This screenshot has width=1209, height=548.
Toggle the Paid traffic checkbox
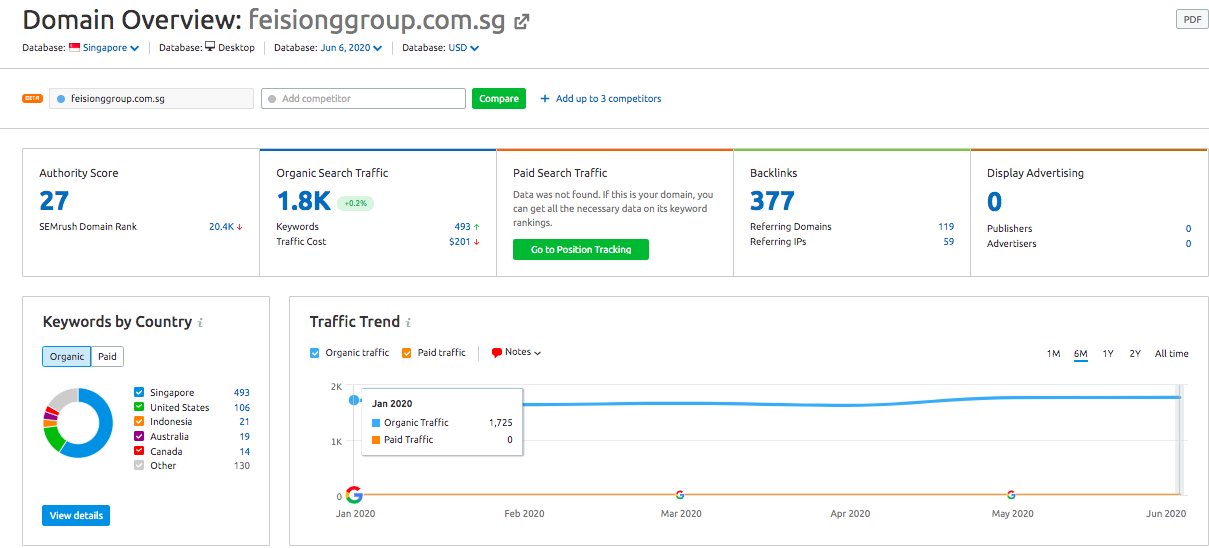click(407, 353)
